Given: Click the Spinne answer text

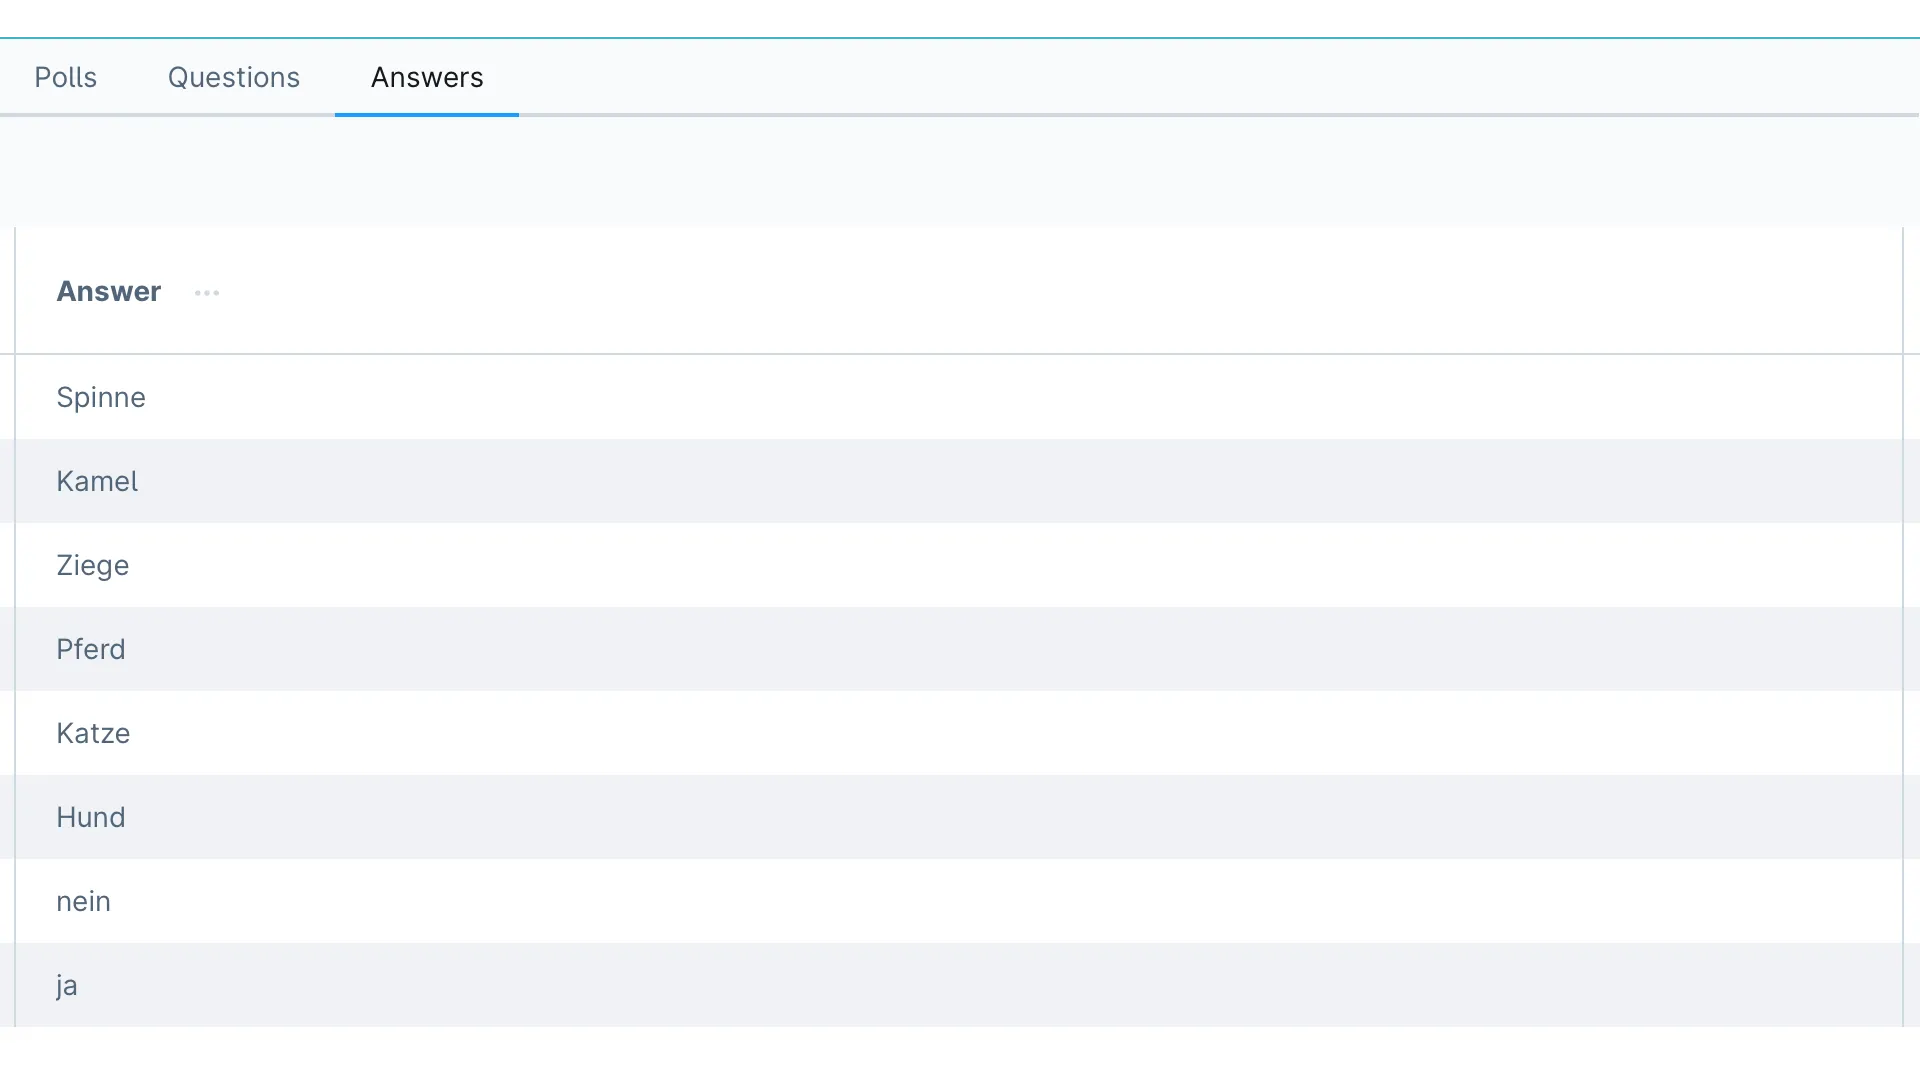Looking at the screenshot, I should coord(100,397).
